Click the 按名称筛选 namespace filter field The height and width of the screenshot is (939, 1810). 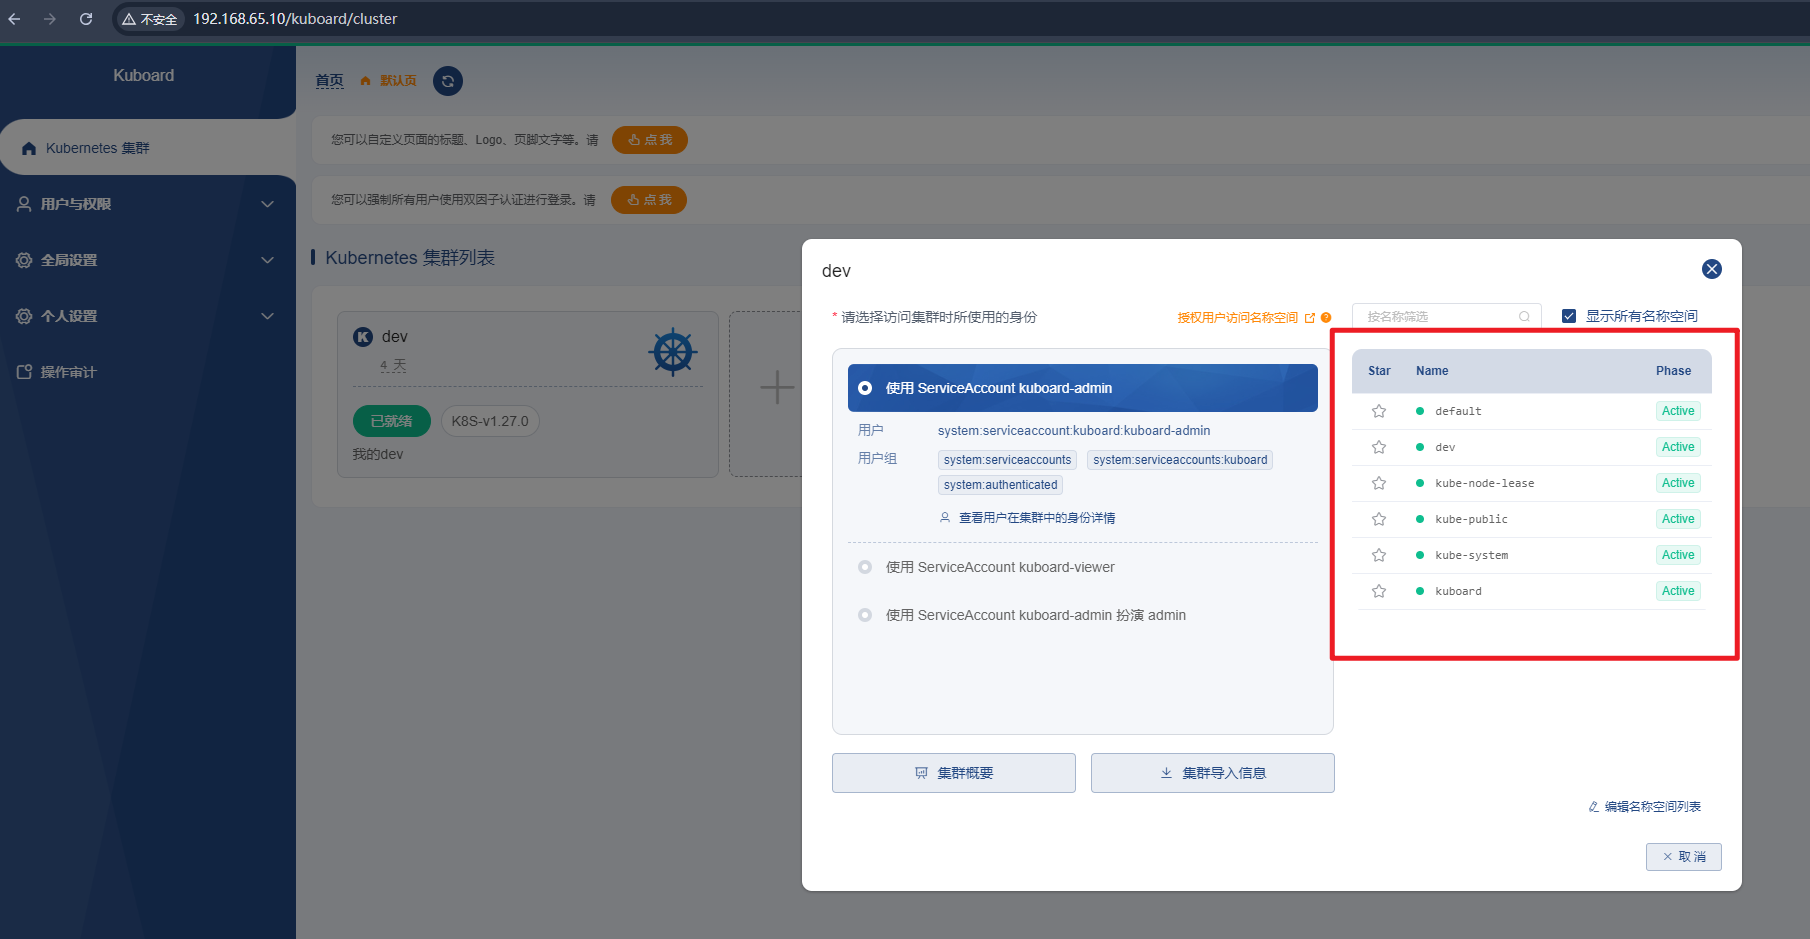click(1446, 316)
